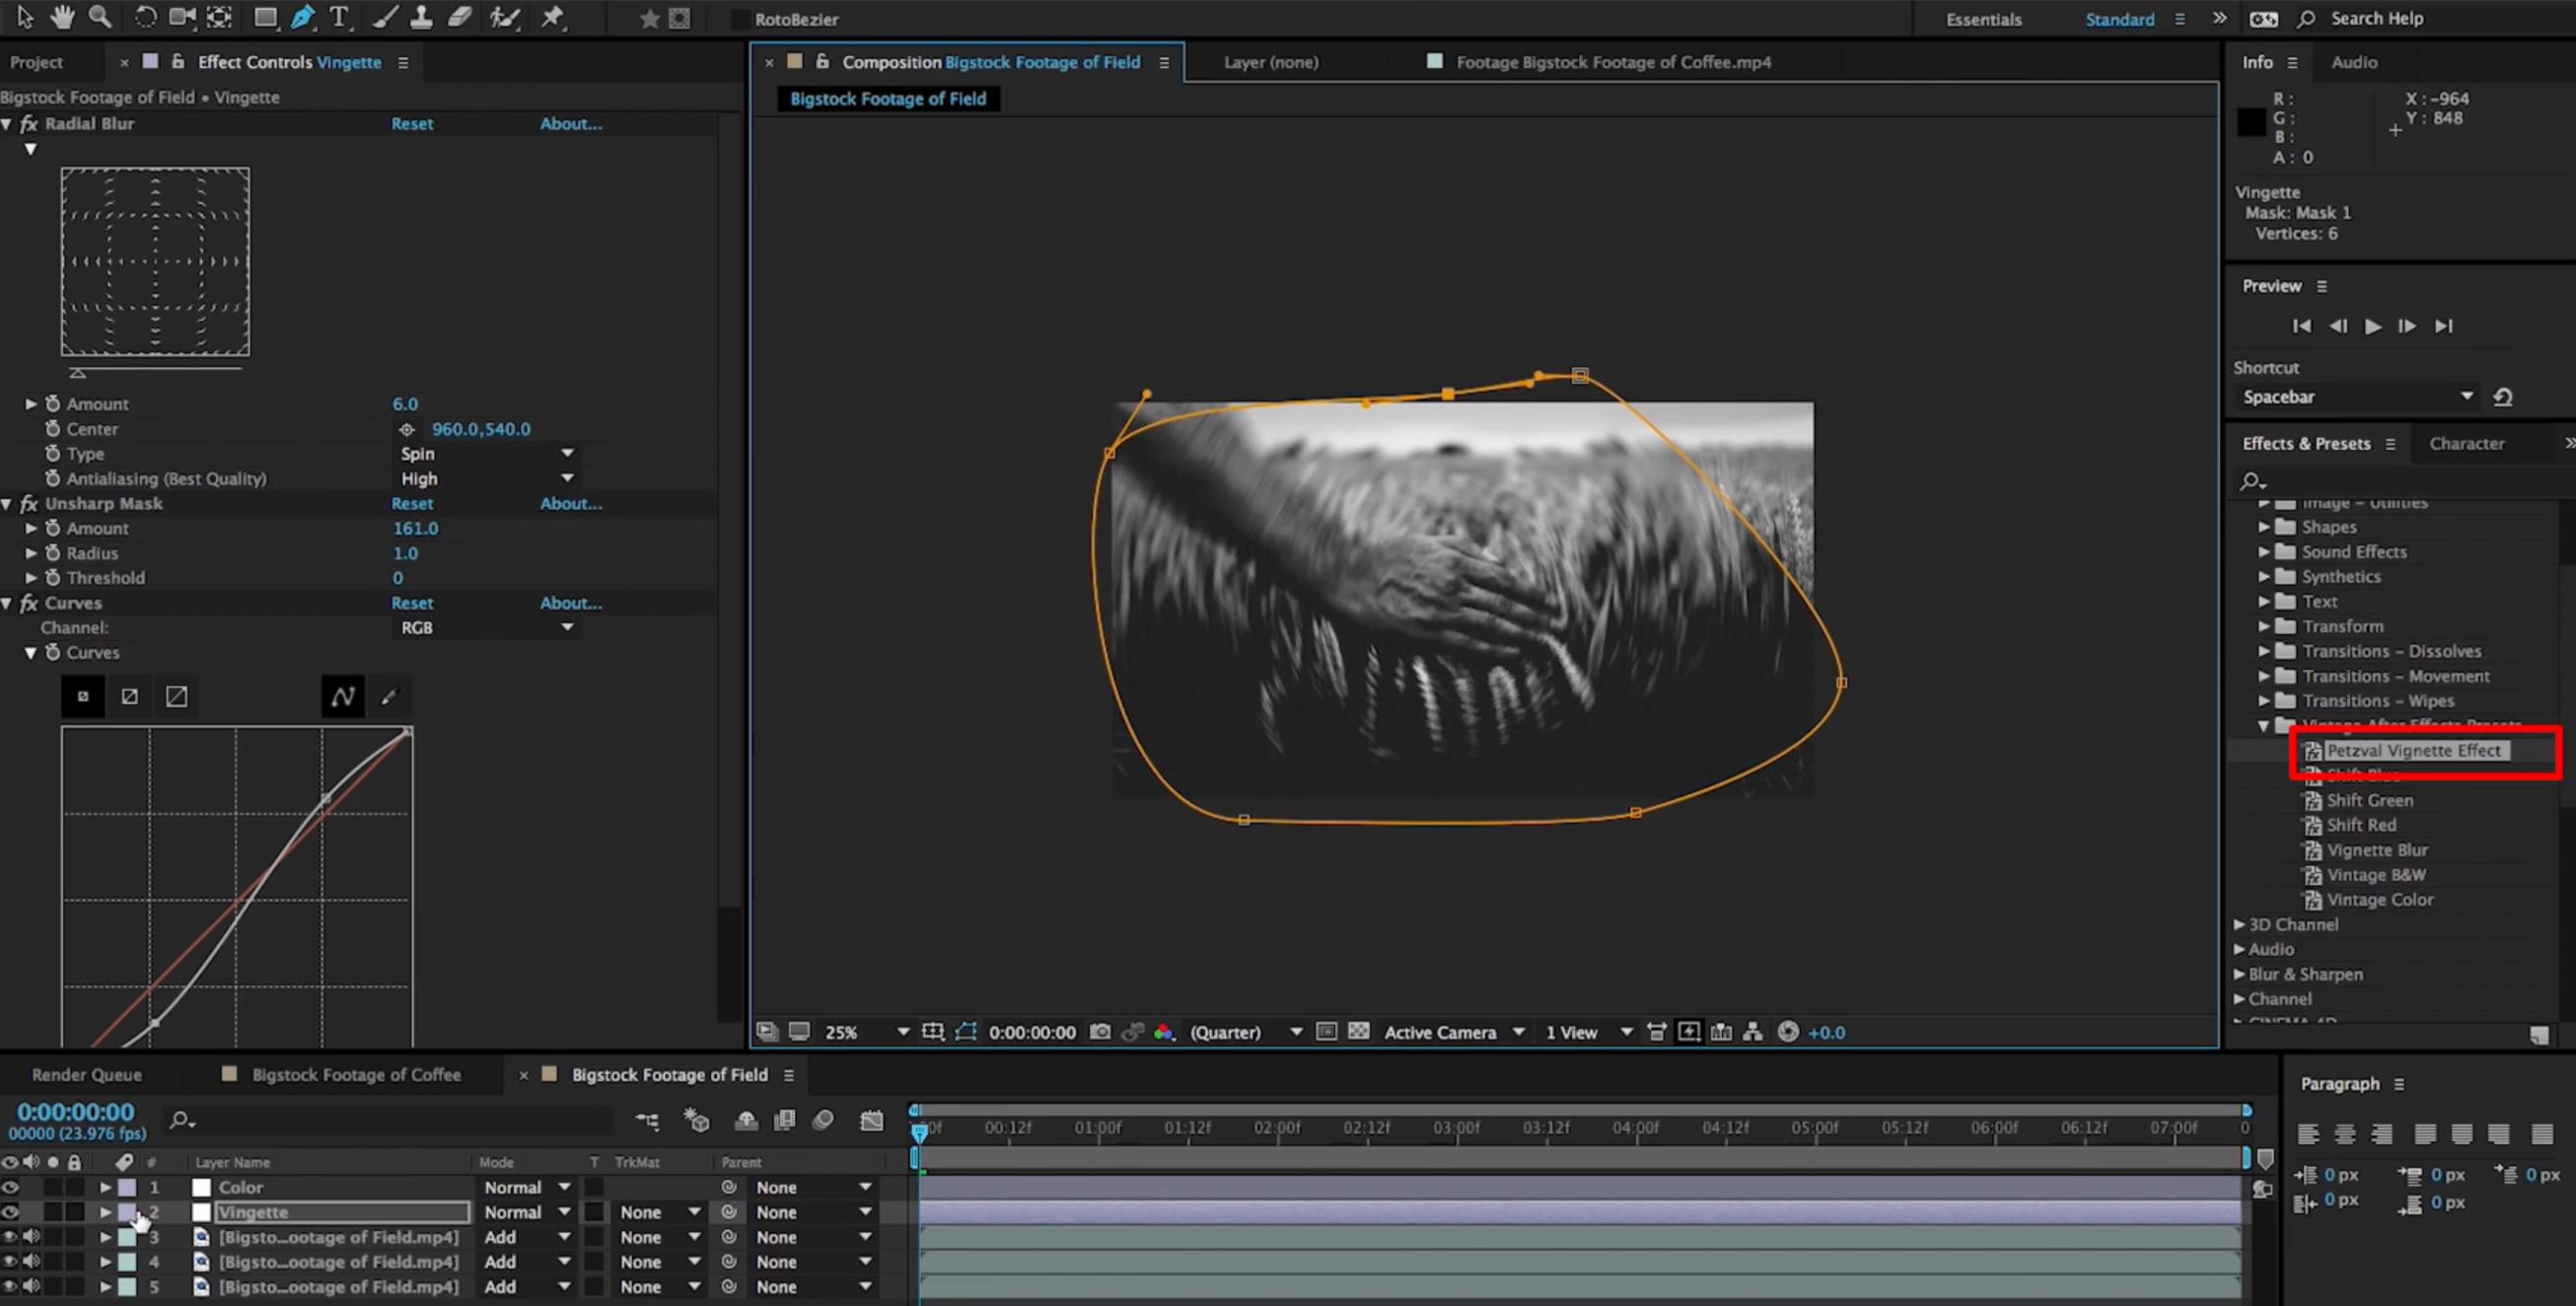2576x1306 pixels.
Task: Click the color swatch in the Info panel
Action: click(2251, 122)
